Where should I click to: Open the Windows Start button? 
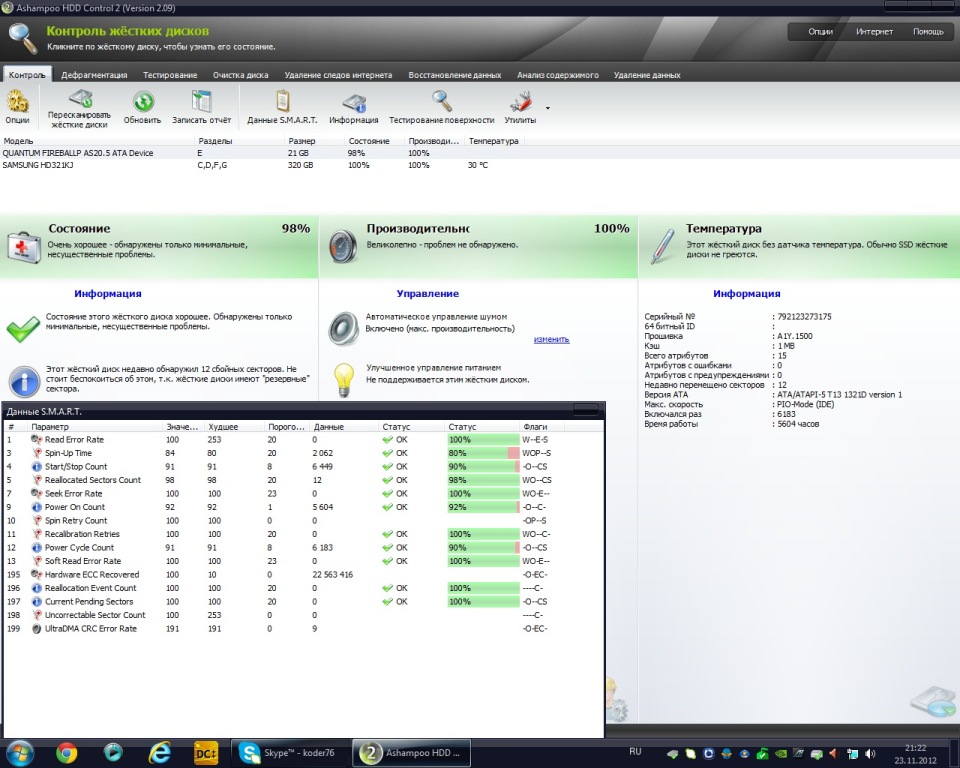18,752
